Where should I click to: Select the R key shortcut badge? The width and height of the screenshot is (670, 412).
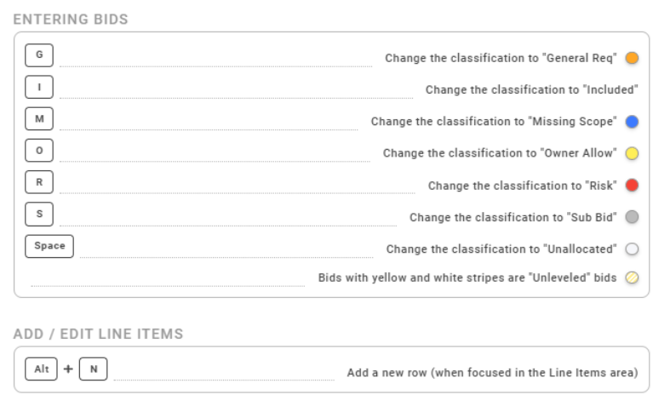(x=39, y=182)
